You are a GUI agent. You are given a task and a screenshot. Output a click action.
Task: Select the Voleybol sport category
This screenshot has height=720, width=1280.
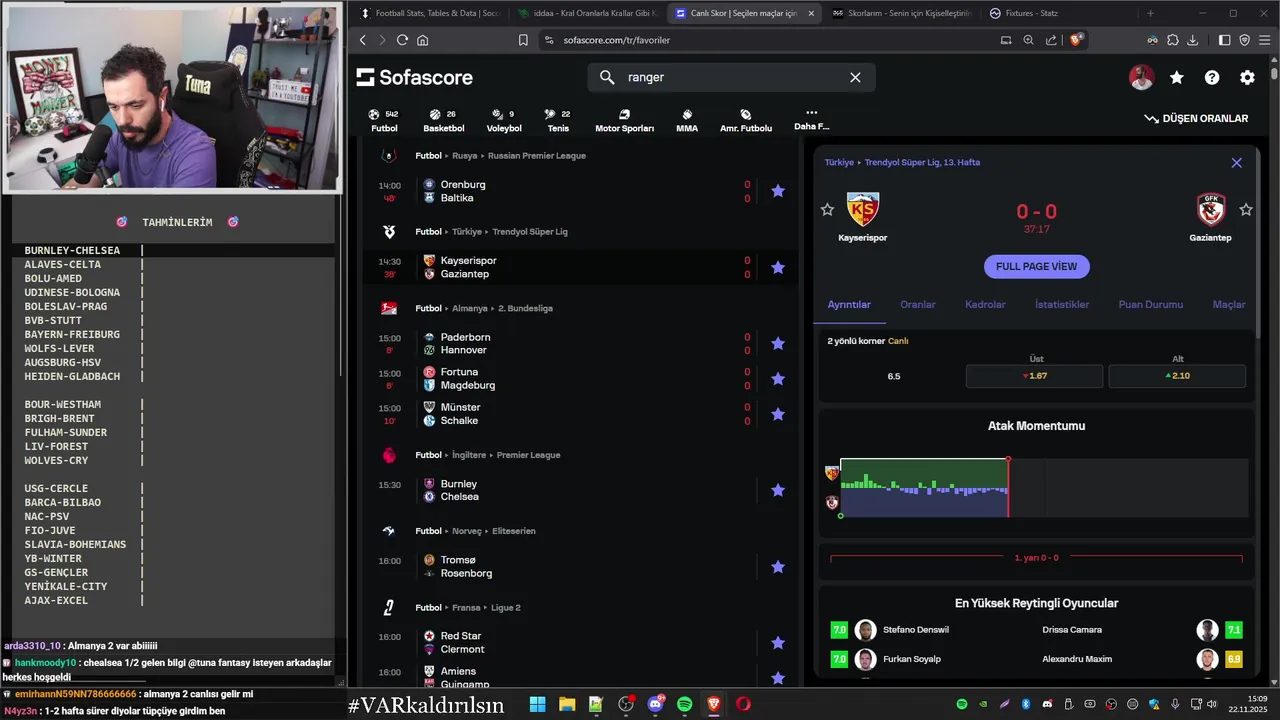coord(504,120)
